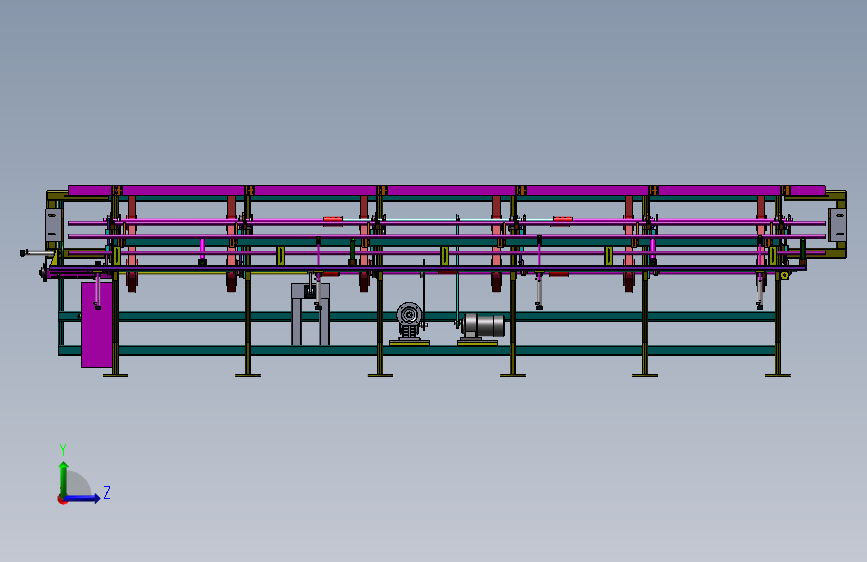867x562 pixels.
Task: Select the horizontal cylinder protruding at the left end
Action: [38, 253]
